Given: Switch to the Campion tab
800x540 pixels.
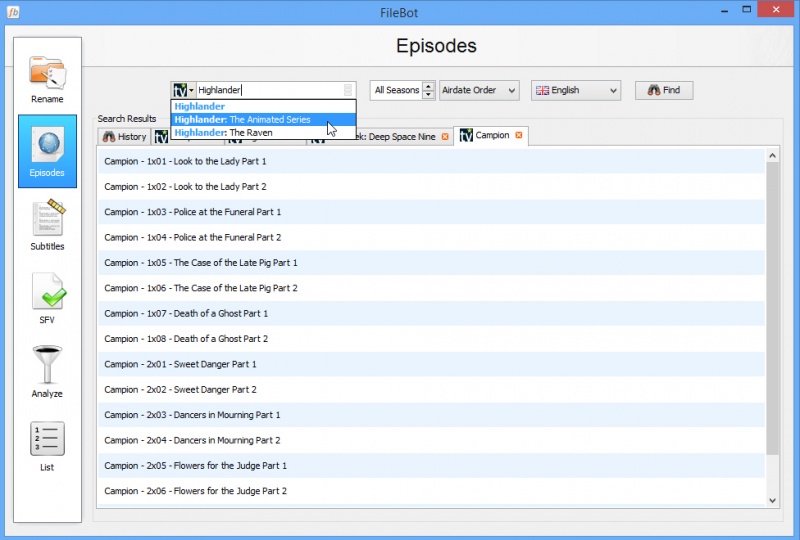Looking at the screenshot, I should click(x=491, y=135).
